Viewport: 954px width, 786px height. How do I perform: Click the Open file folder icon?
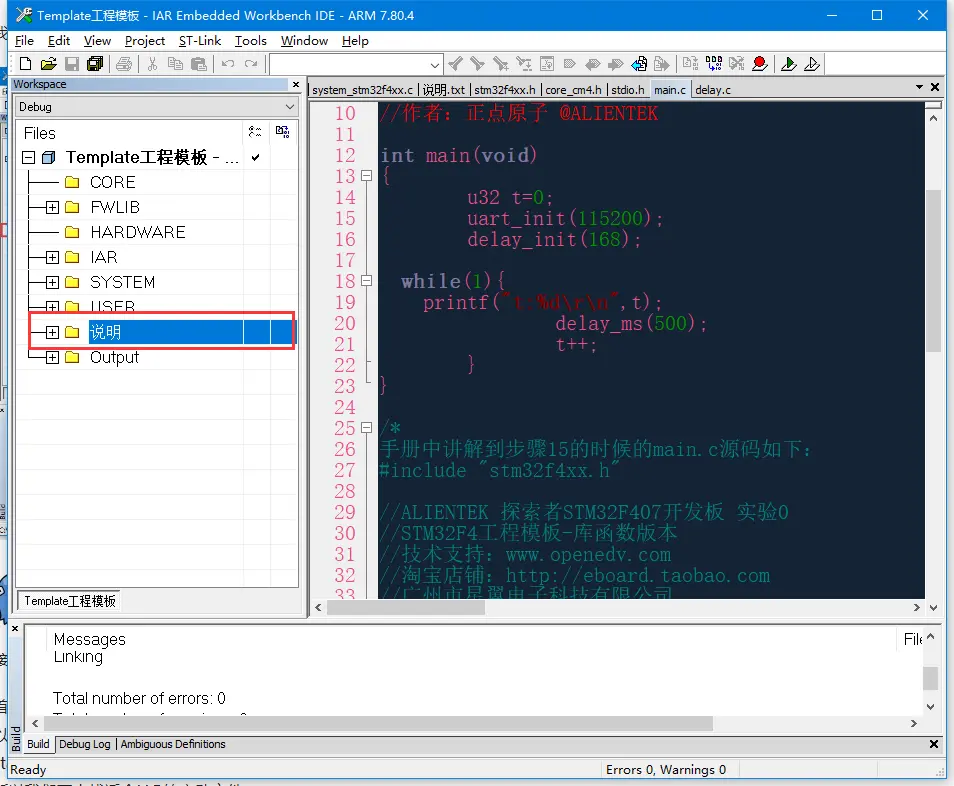48,64
